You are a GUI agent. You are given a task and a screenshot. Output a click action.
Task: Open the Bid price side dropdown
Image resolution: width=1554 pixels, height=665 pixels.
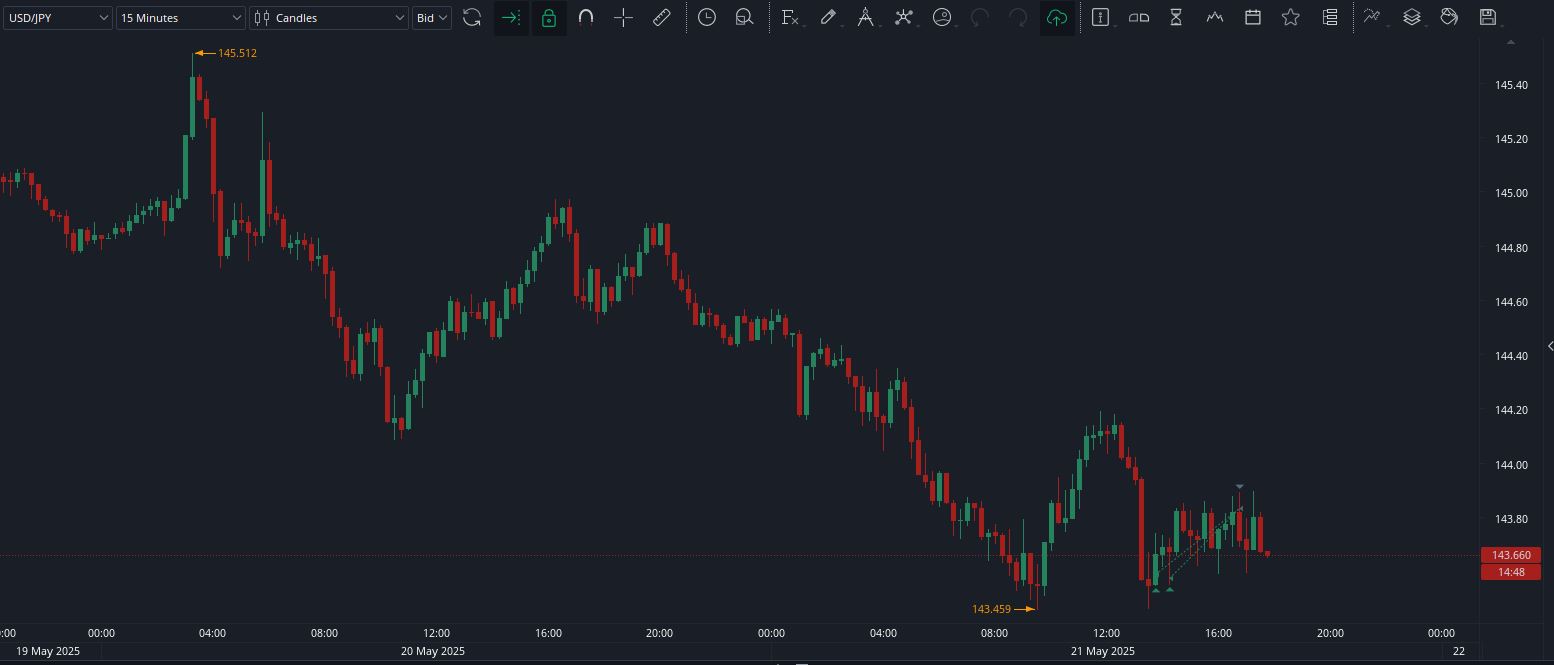click(x=432, y=18)
